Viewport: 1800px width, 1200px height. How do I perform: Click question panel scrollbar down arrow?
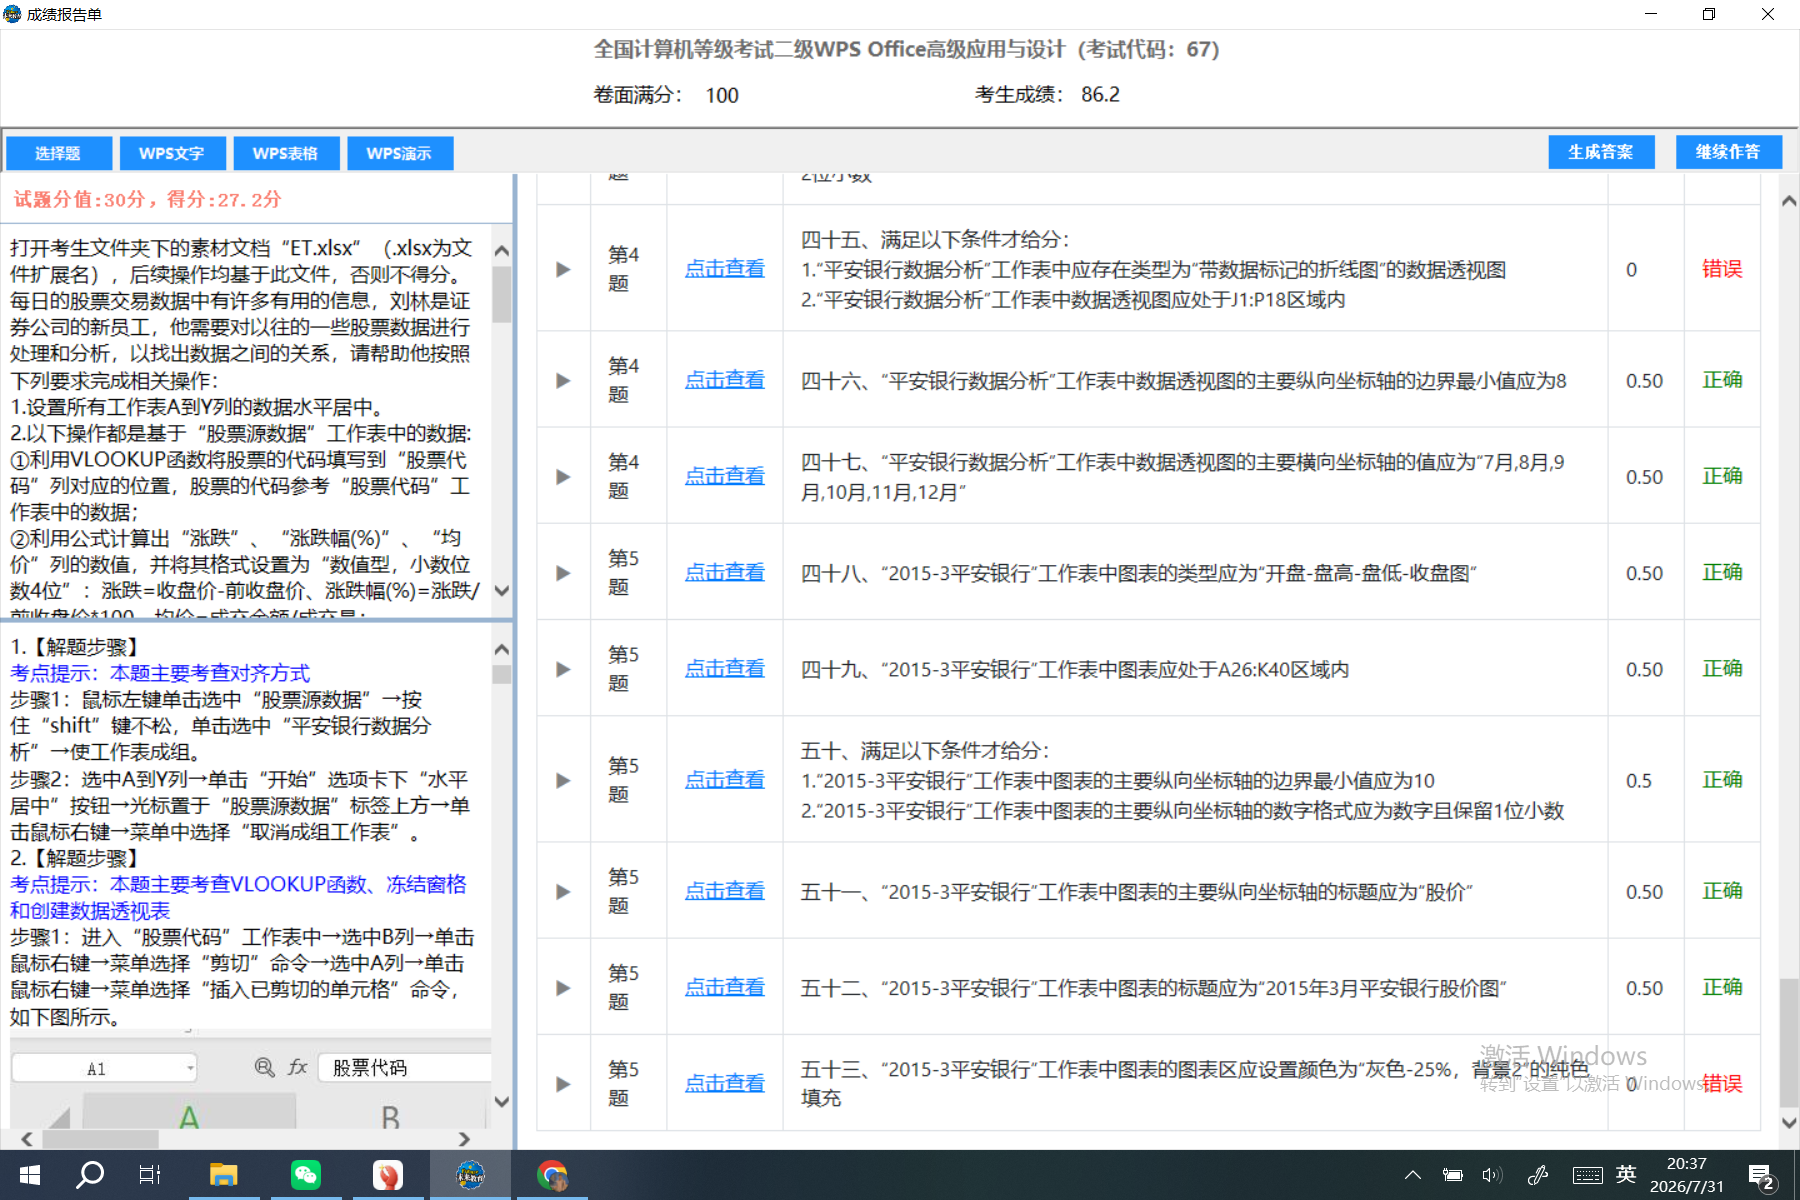[x=502, y=591]
